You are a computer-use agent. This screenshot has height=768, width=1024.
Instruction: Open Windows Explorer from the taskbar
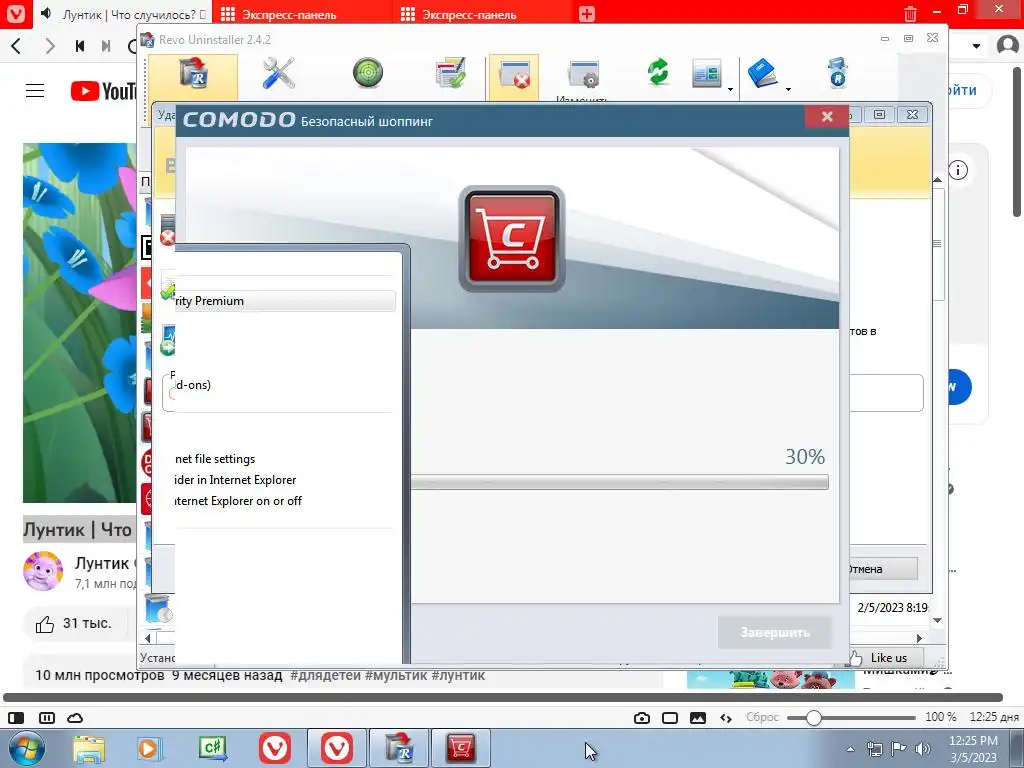(x=88, y=748)
